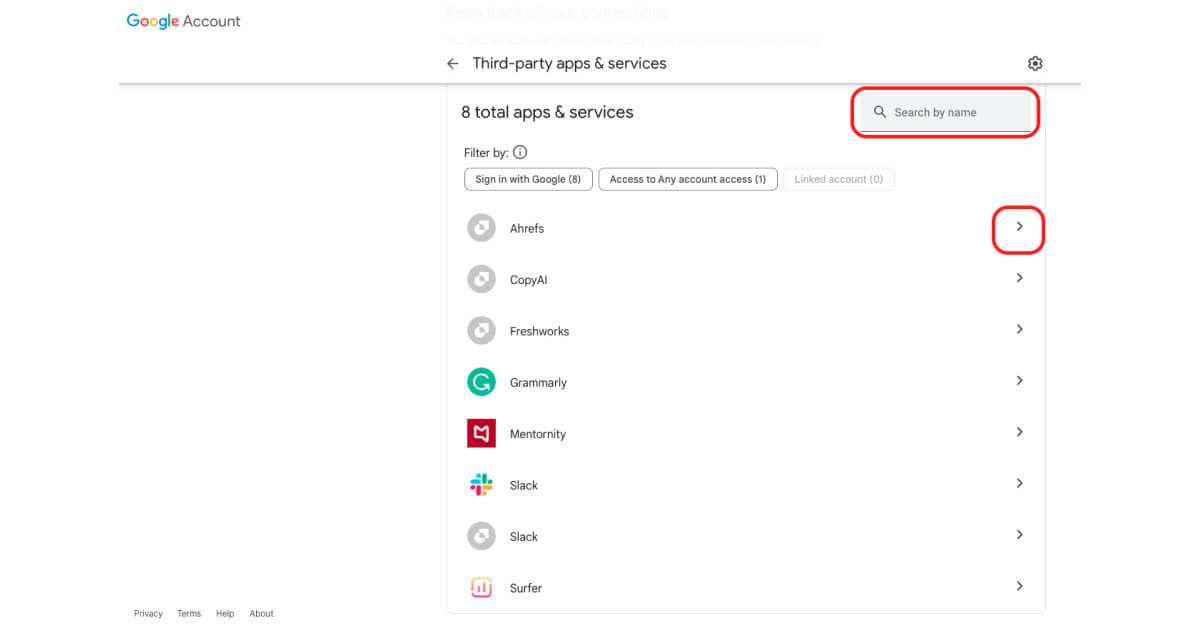Expand the Surfer row chevron
The width and height of the screenshot is (1200, 628).
[1019, 586]
